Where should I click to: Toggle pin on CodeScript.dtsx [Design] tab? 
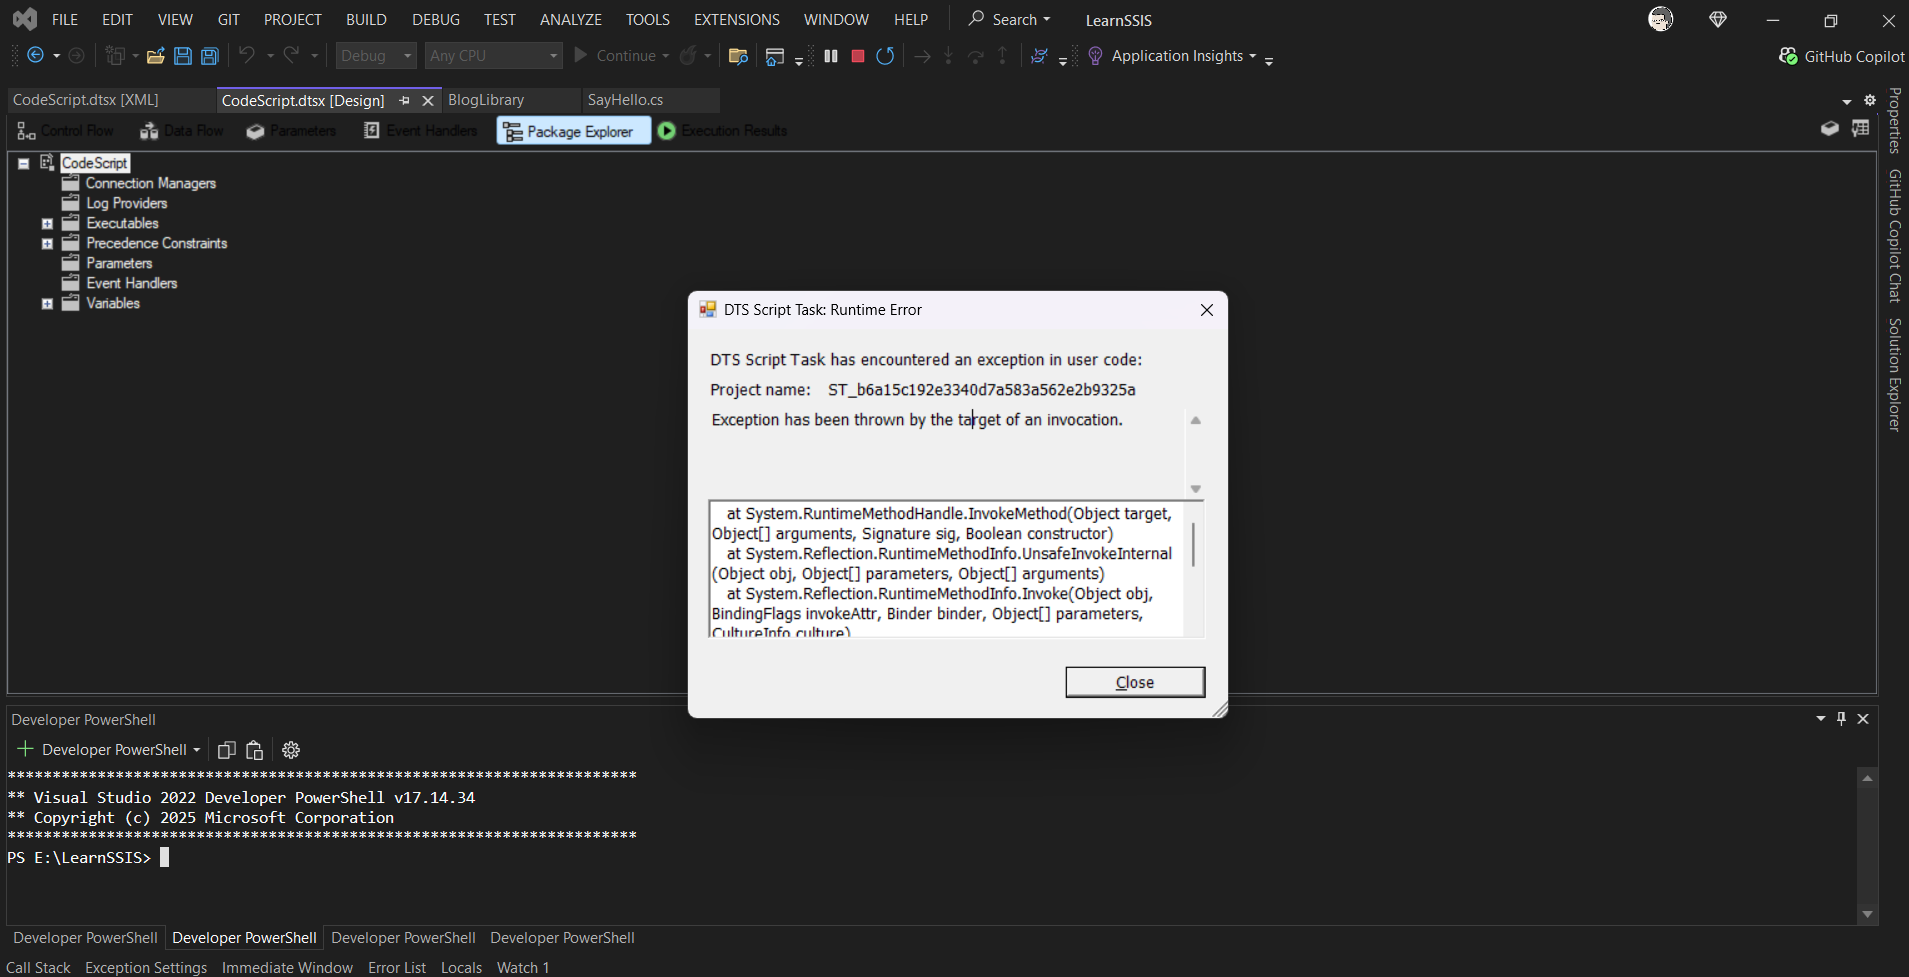[x=405, y=100]
